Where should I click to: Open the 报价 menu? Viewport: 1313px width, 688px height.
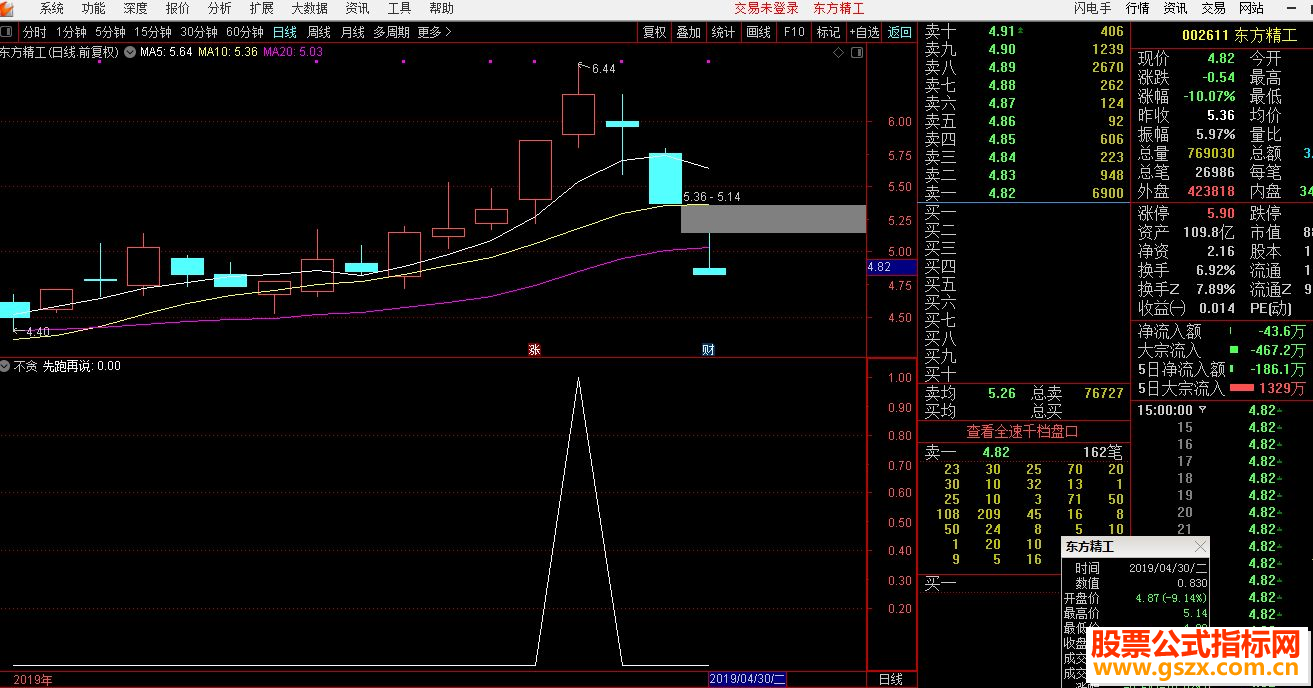tap(177, 8)
